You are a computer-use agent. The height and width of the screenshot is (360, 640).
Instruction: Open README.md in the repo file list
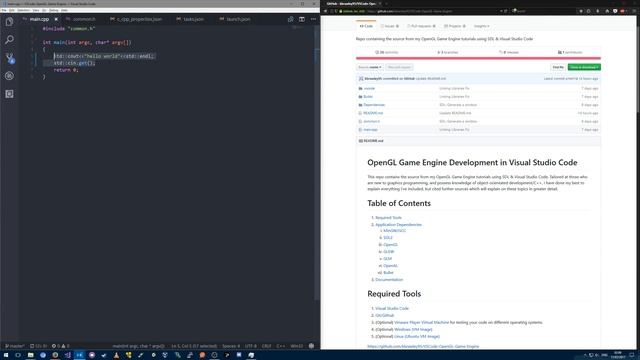click(373, 113)
